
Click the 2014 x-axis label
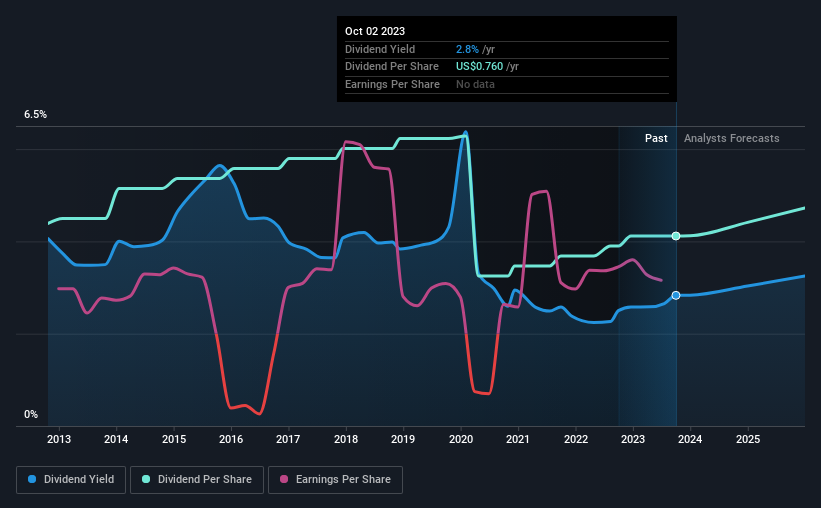(116, 439)
